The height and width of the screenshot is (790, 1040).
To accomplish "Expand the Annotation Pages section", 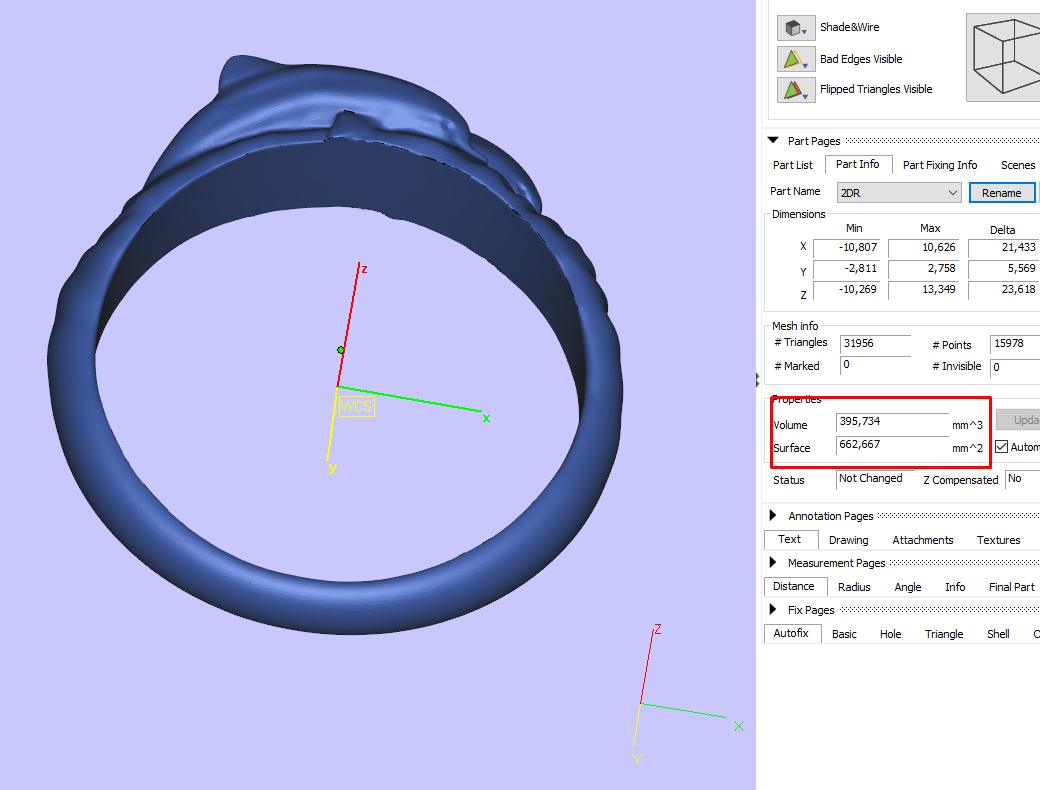I will 773,515.
